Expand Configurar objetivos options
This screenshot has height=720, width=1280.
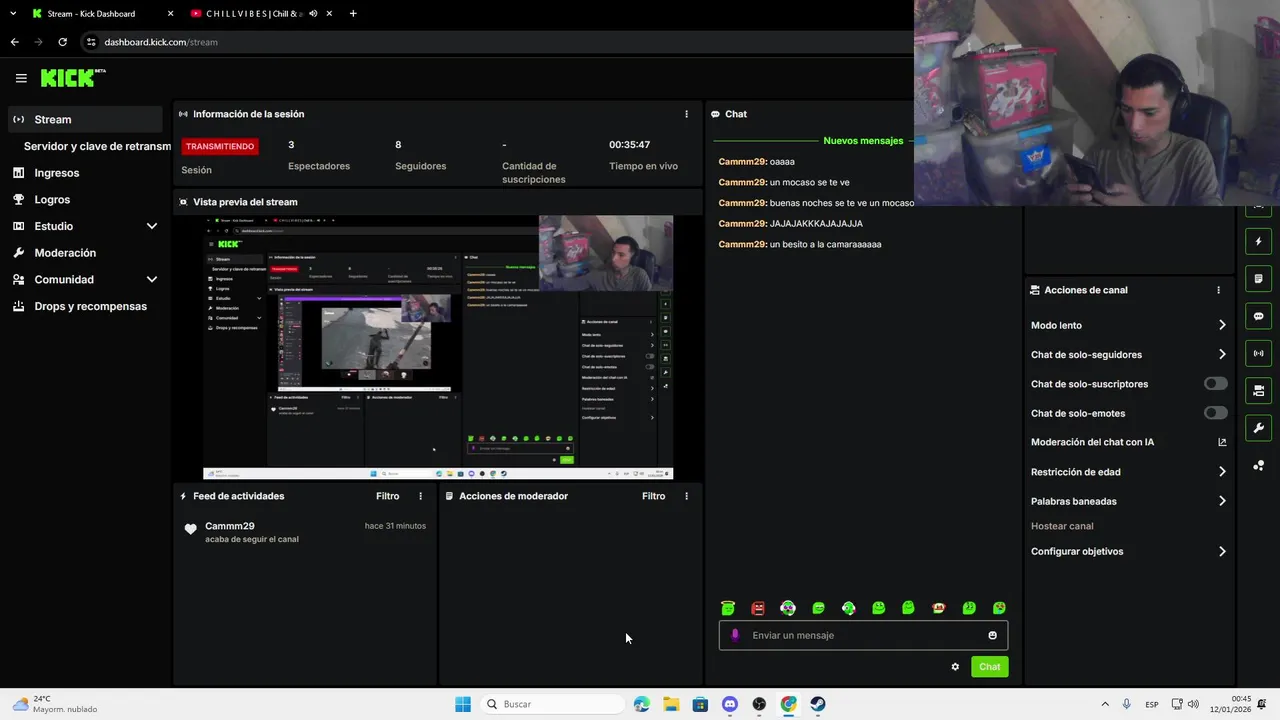[1222, 551]
